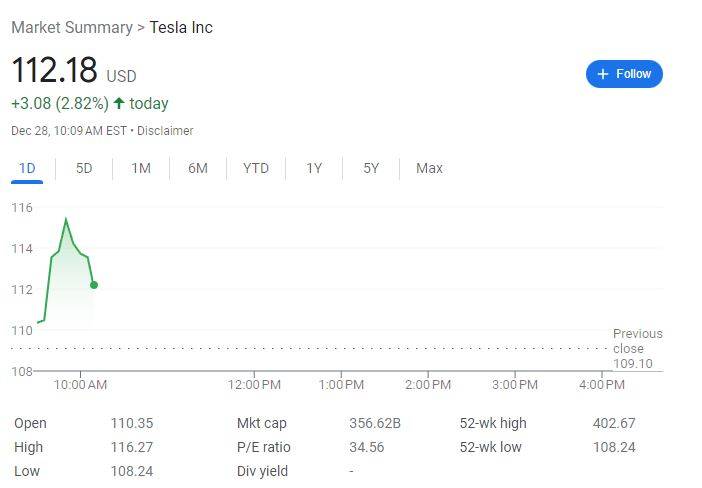
Task: Follow Tesla Inc stock
Action: (x=624, y=74)
